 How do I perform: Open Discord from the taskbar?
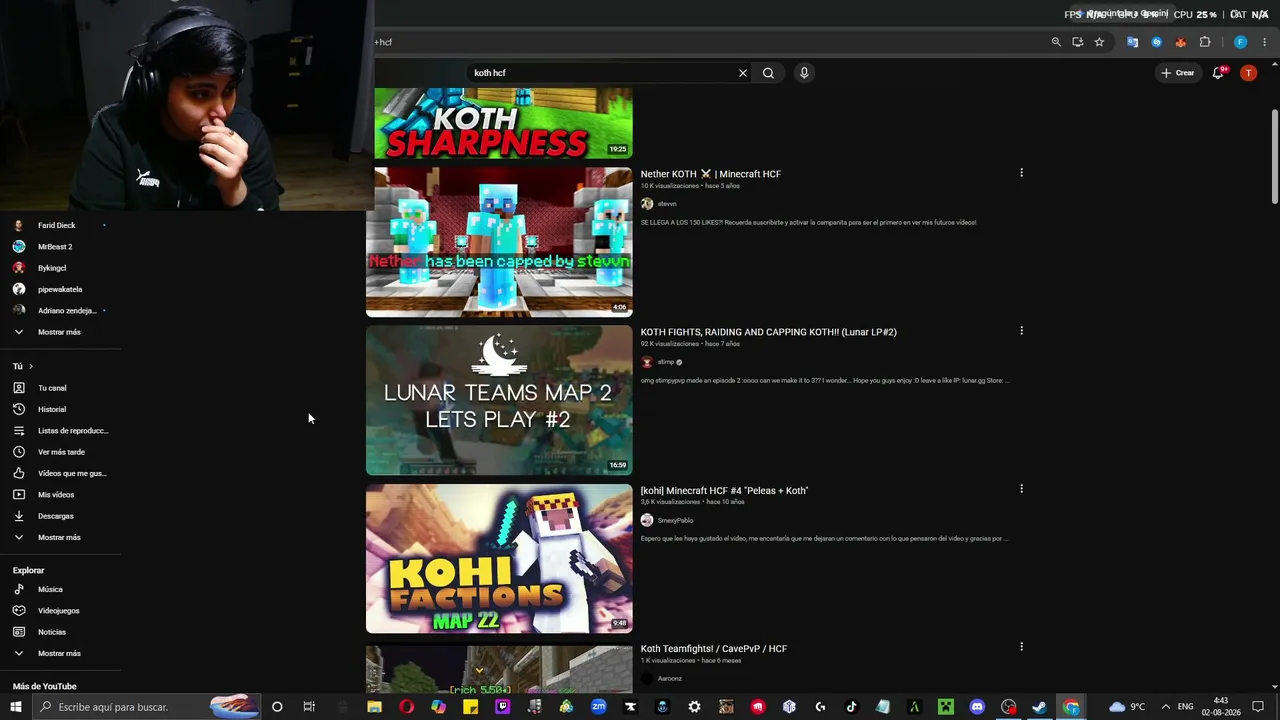pos(977,707)
